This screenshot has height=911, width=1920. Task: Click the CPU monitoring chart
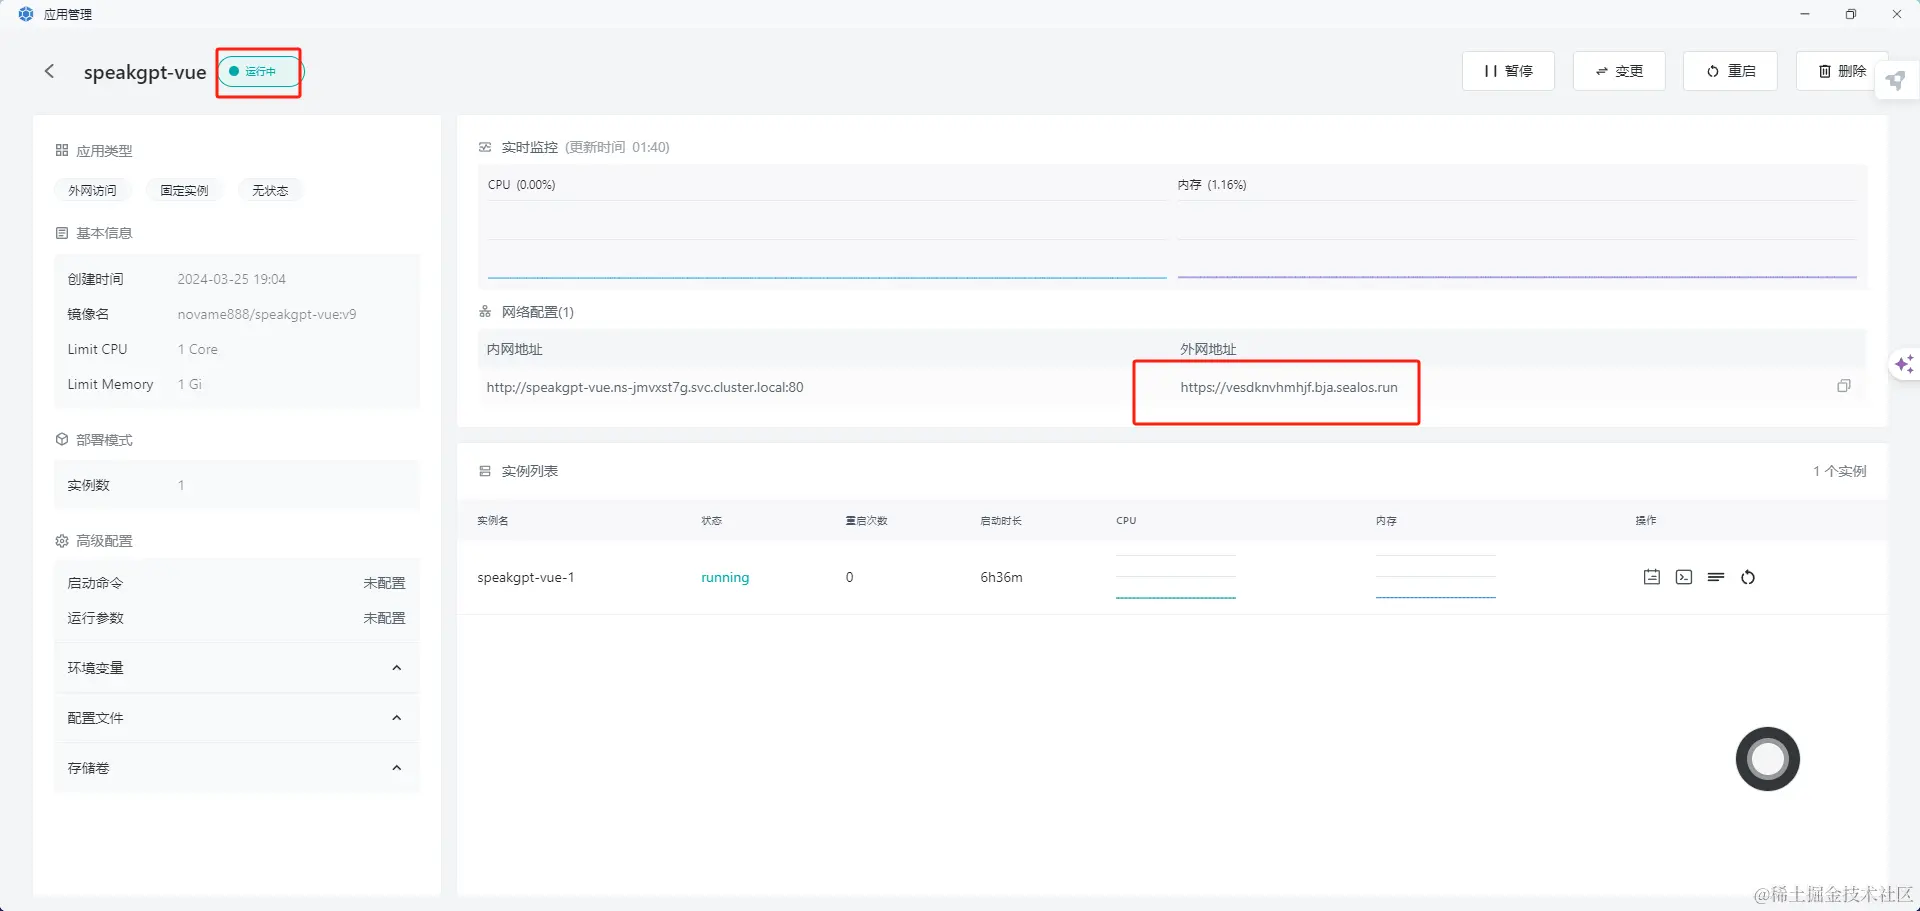[826, 240]
